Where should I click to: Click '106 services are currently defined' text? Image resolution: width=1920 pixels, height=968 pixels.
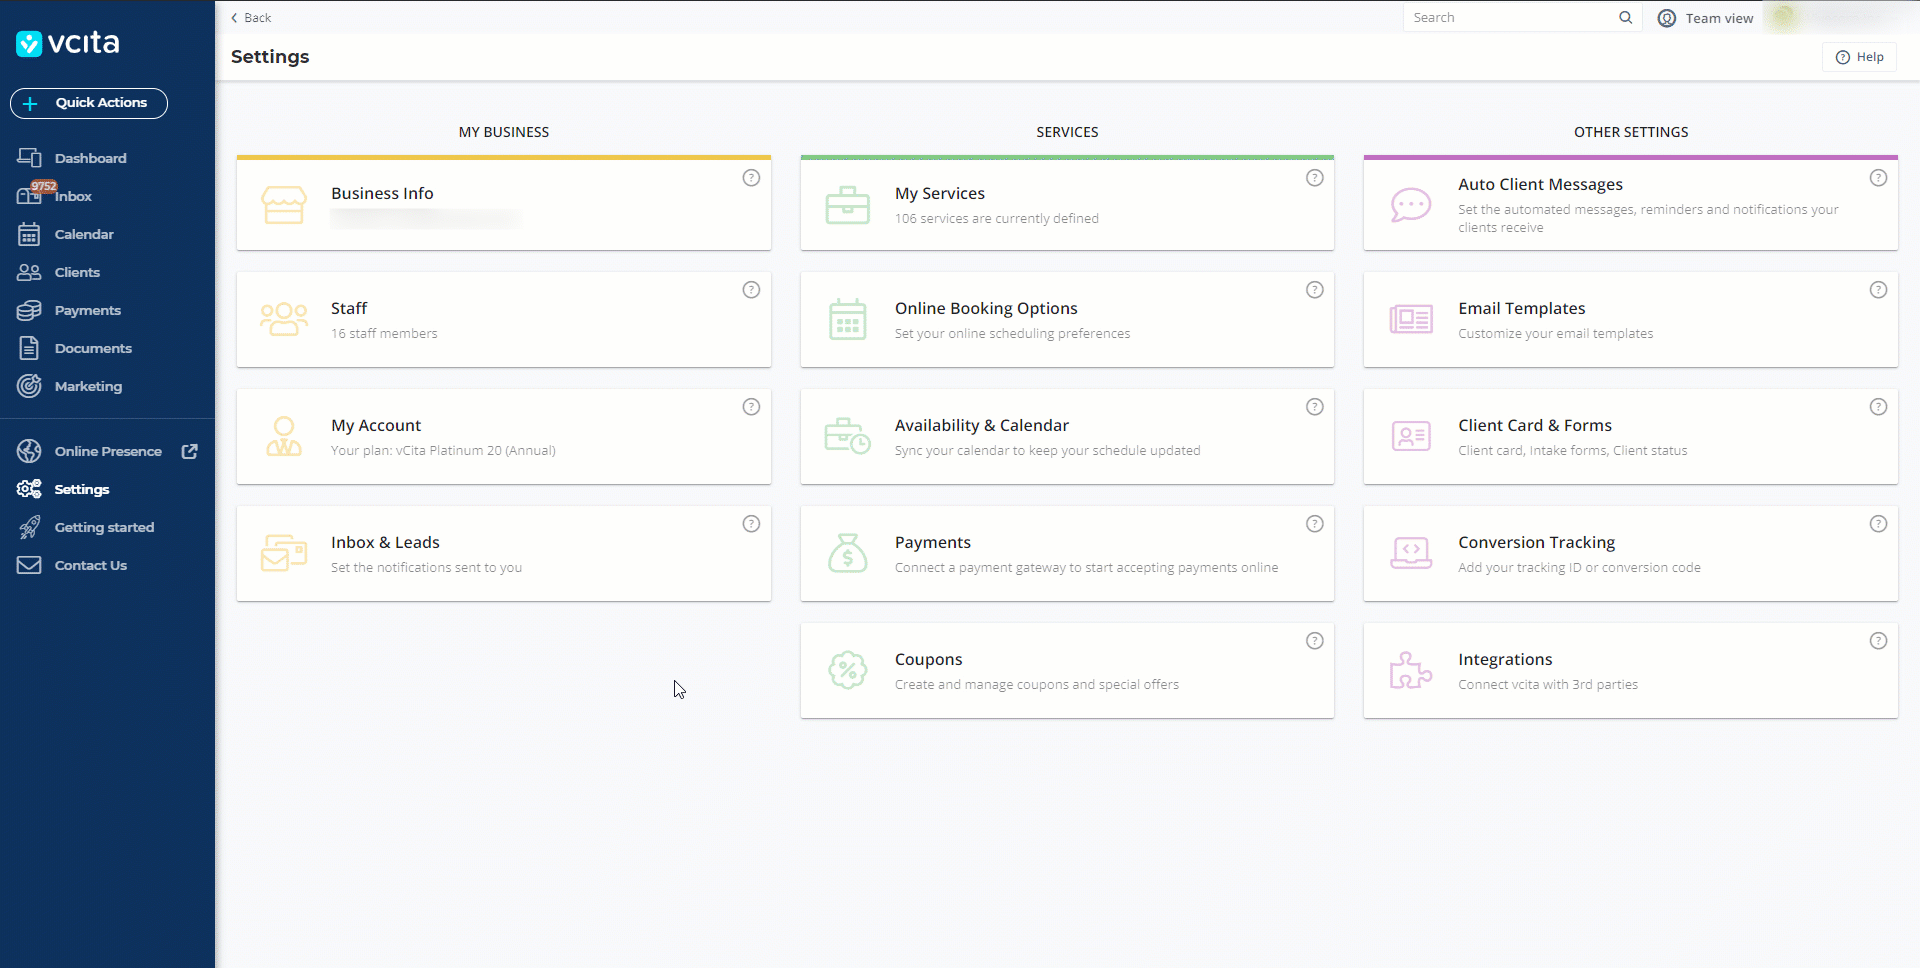click(996, 218)
